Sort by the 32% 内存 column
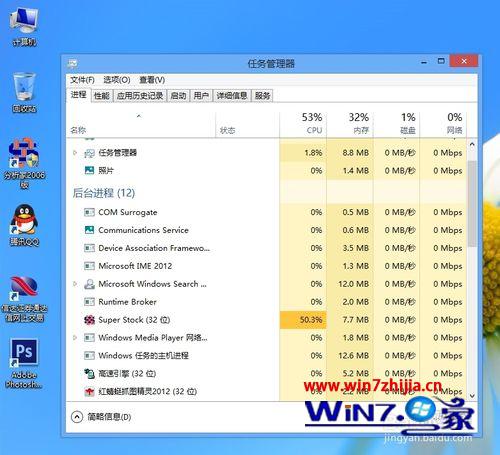500x455 pixels. 350,124
